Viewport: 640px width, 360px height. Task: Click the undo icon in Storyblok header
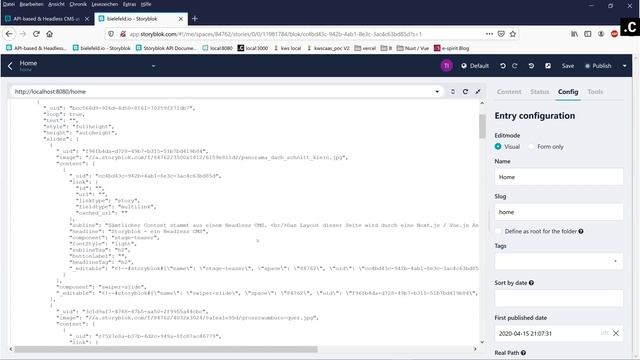(502, 66)
